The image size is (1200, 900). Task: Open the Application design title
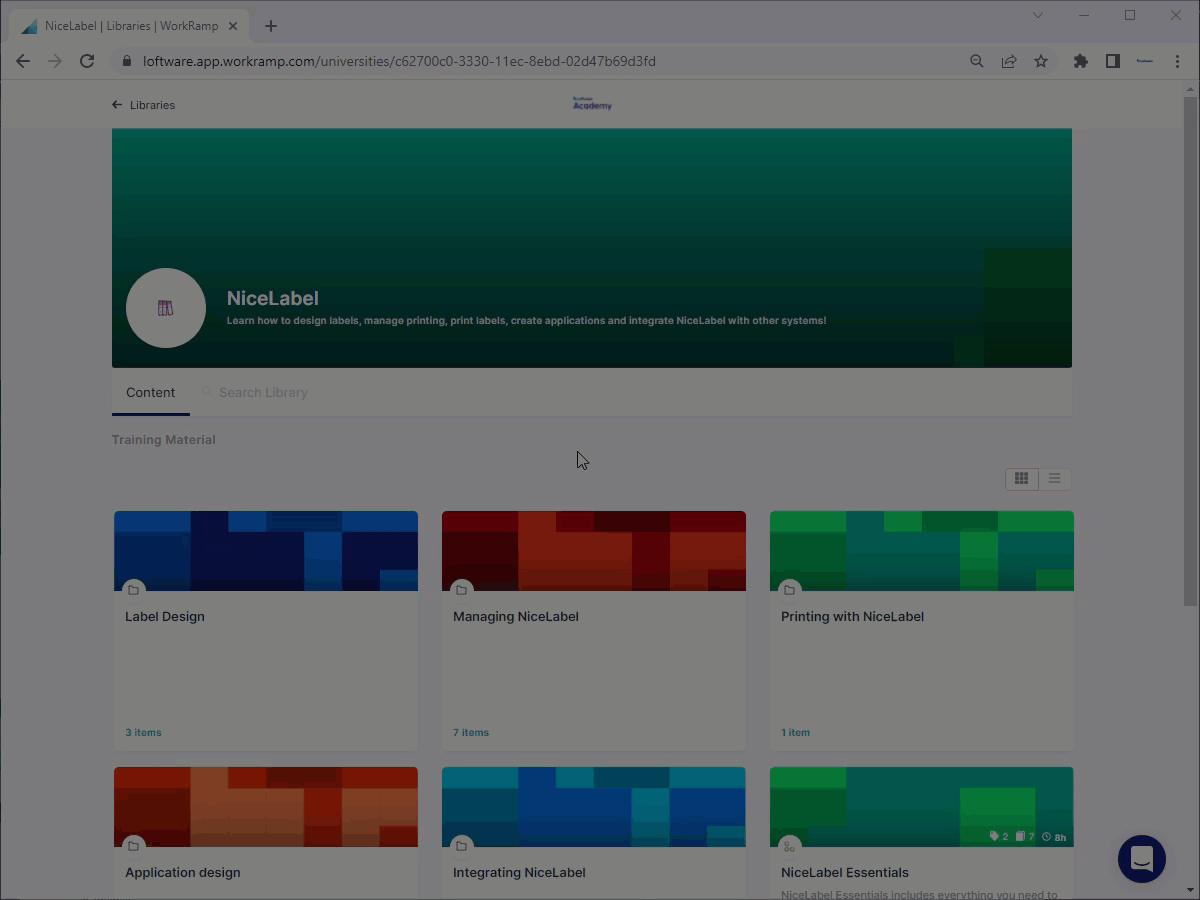[183, 873]
